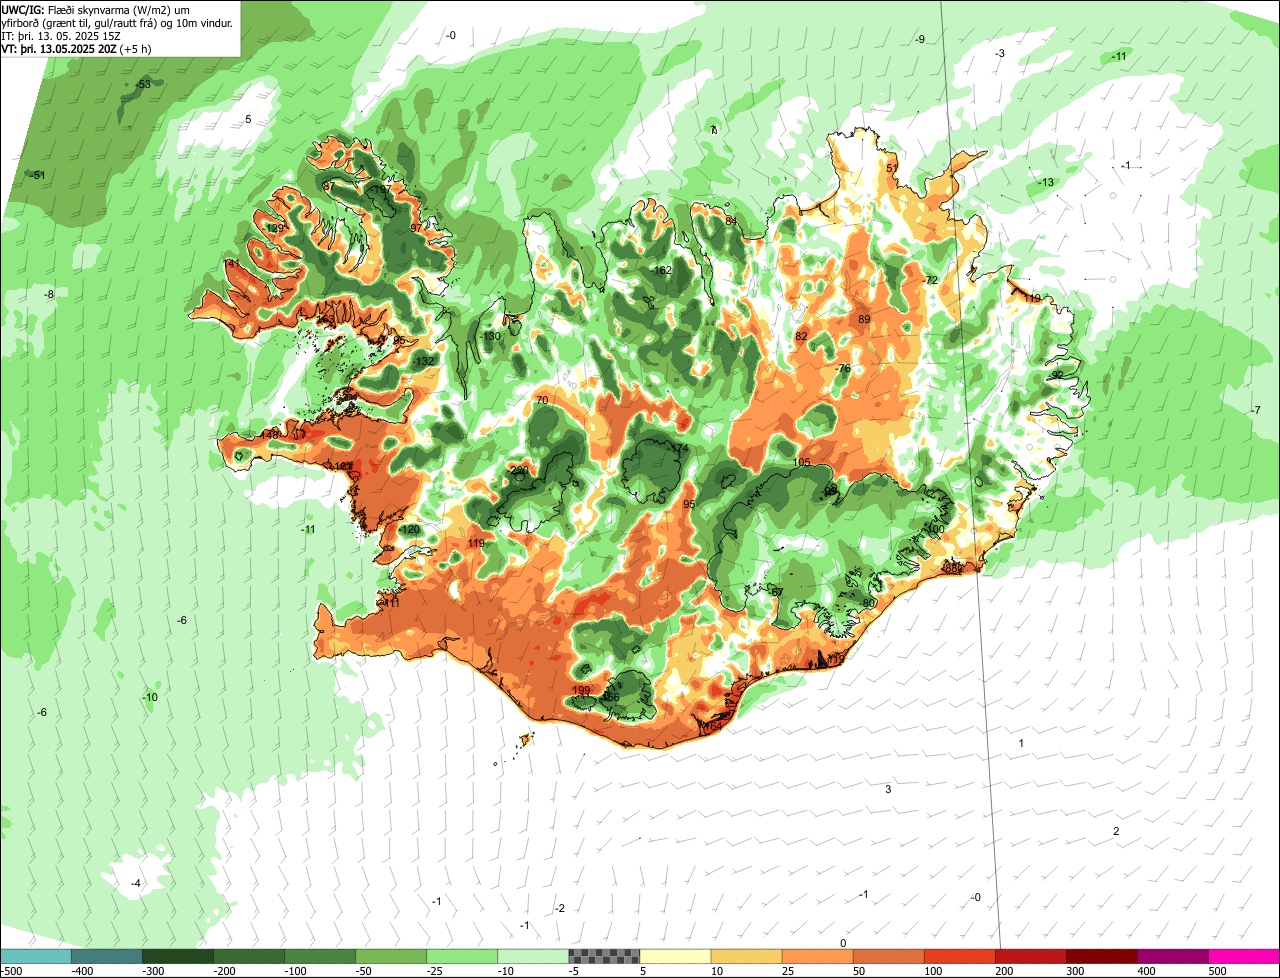Click the checkered legend swatch, -5 to 5

(x=604, y=956)
